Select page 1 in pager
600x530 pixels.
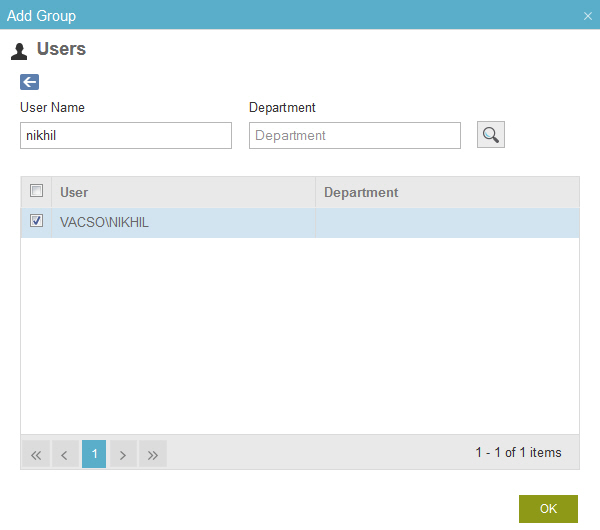(x=94, y=454)
